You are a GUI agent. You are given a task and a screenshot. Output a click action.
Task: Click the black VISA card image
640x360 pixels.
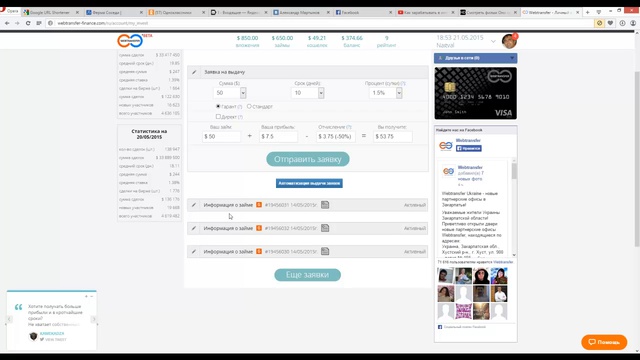click(x=476, y=93)
